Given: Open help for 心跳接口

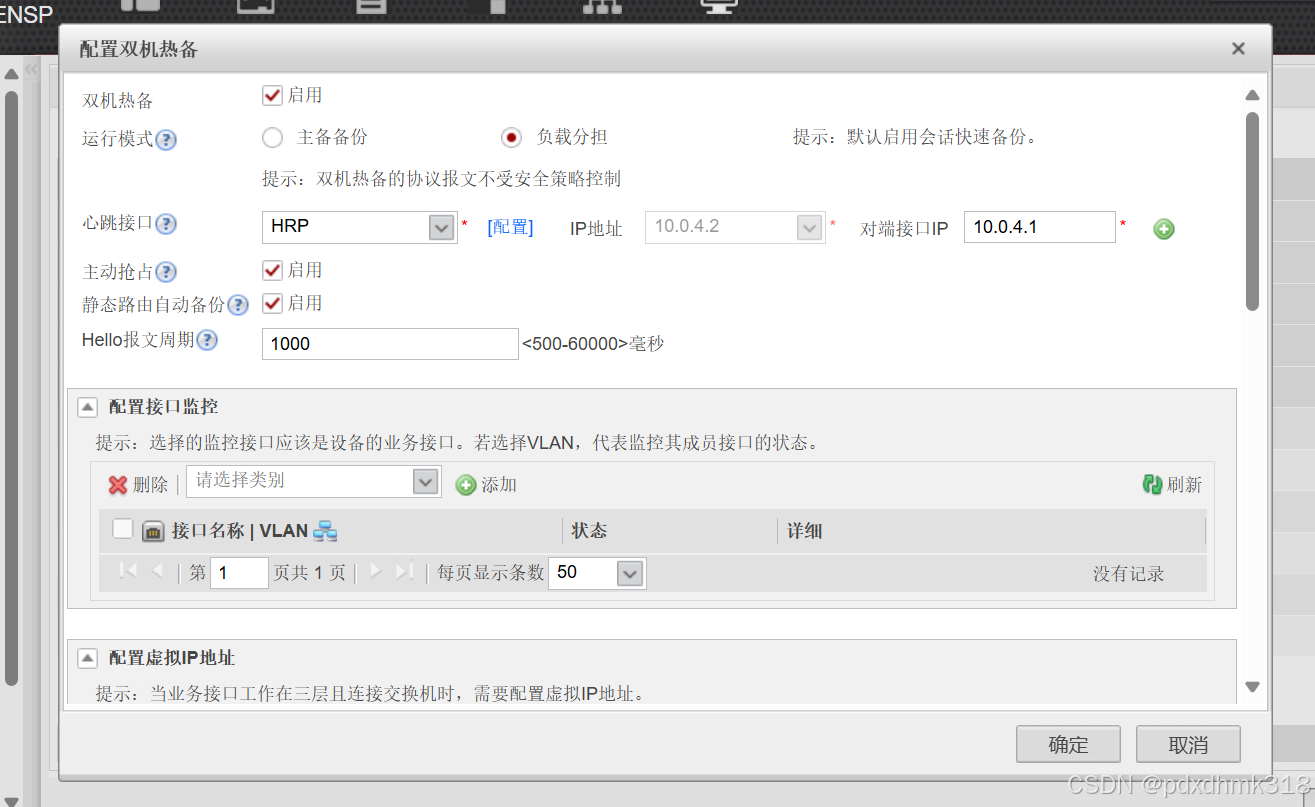Looking at the screenshot, I should (x=166, y=224).
